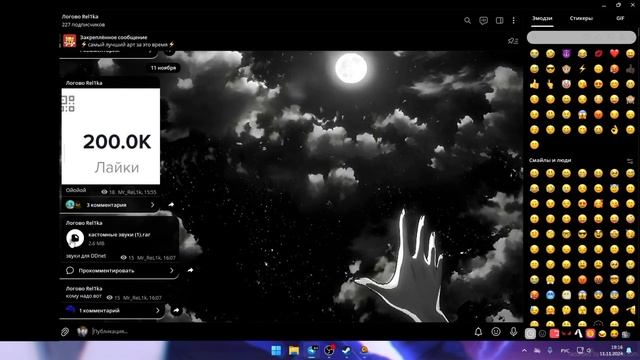Show the pinned messages list icon
Image resolution: width=640 pixels, height=360 pixels.
pos(513,41)
